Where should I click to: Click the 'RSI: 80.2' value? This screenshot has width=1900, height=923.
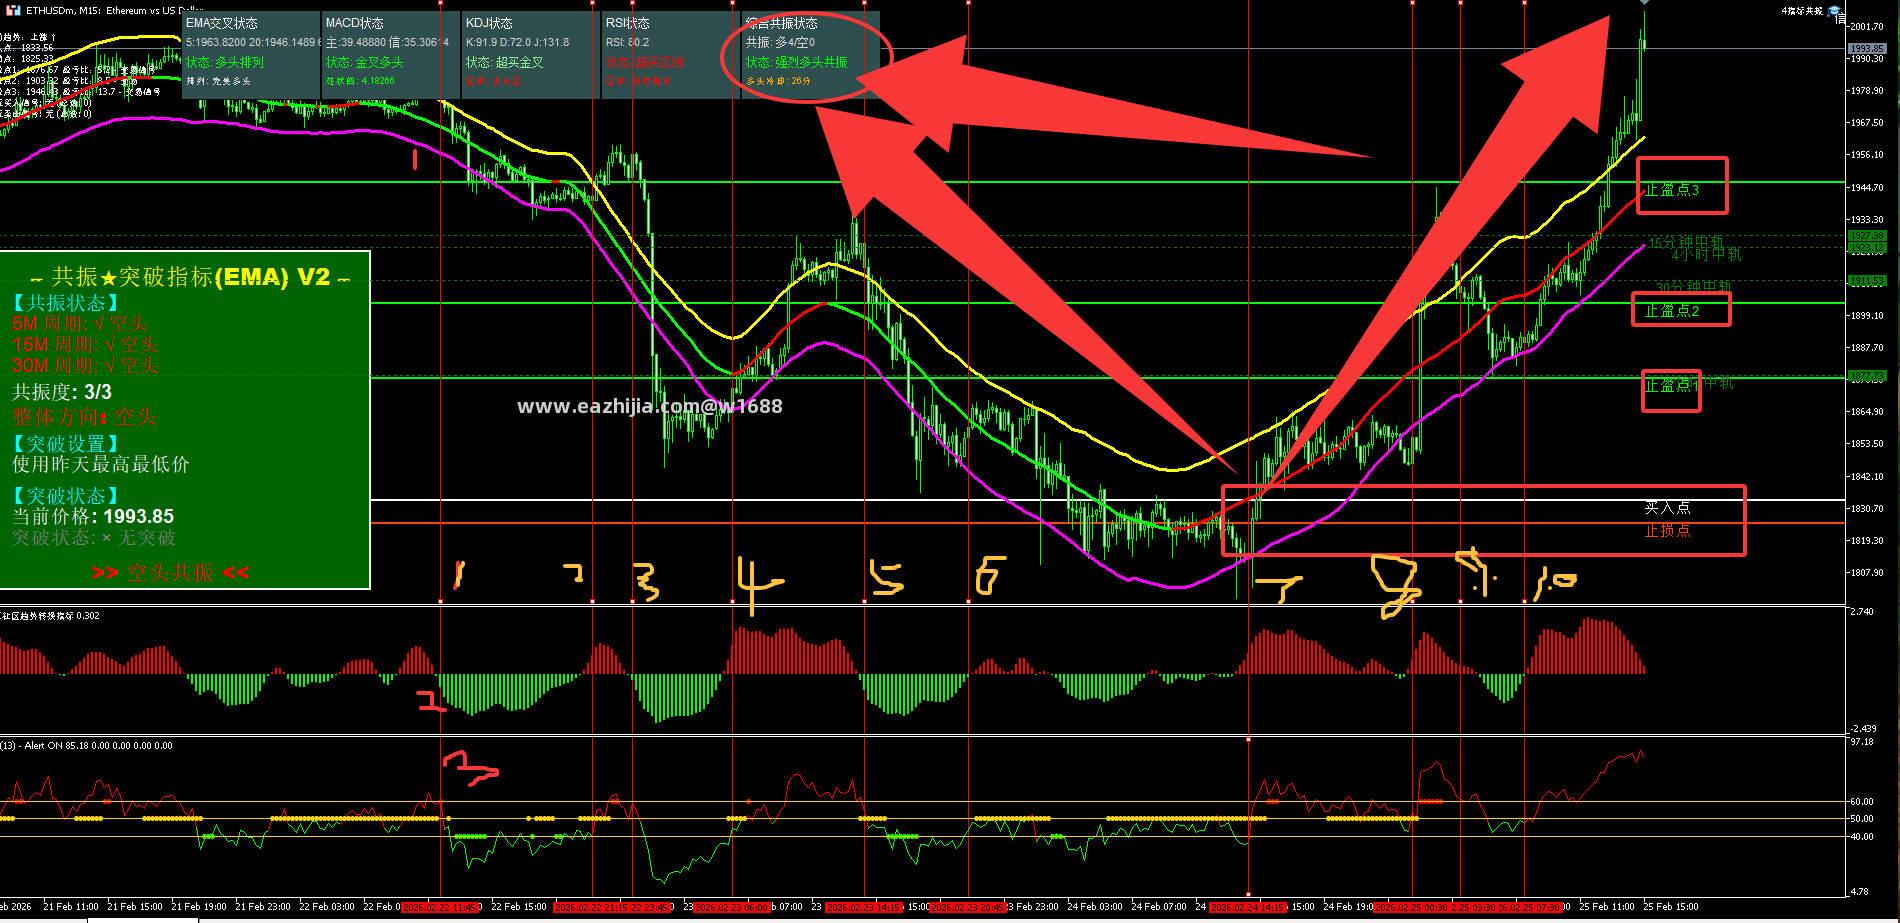[x=627, y=42]
